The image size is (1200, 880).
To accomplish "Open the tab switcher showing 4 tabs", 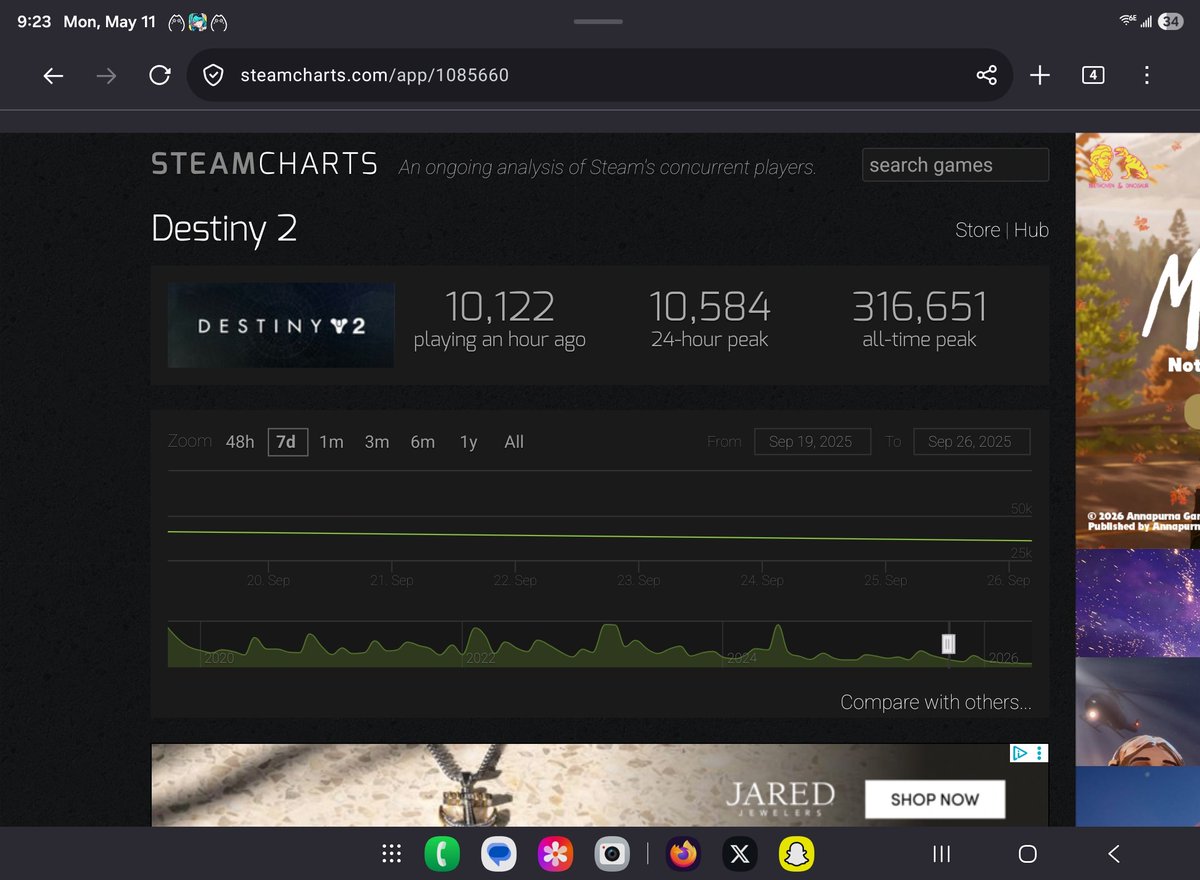I will (1093, 75).
